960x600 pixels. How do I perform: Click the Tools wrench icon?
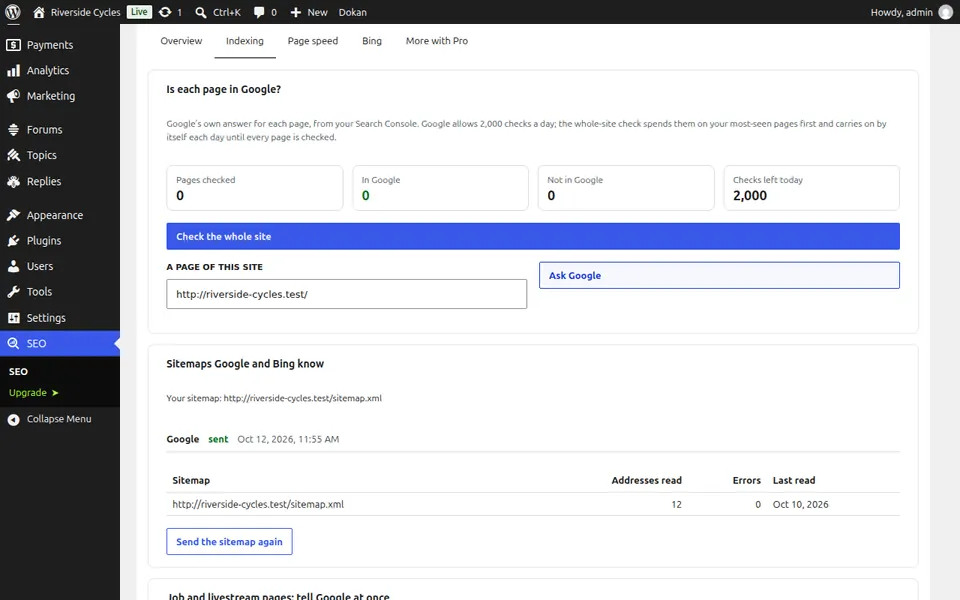point(13,292)
